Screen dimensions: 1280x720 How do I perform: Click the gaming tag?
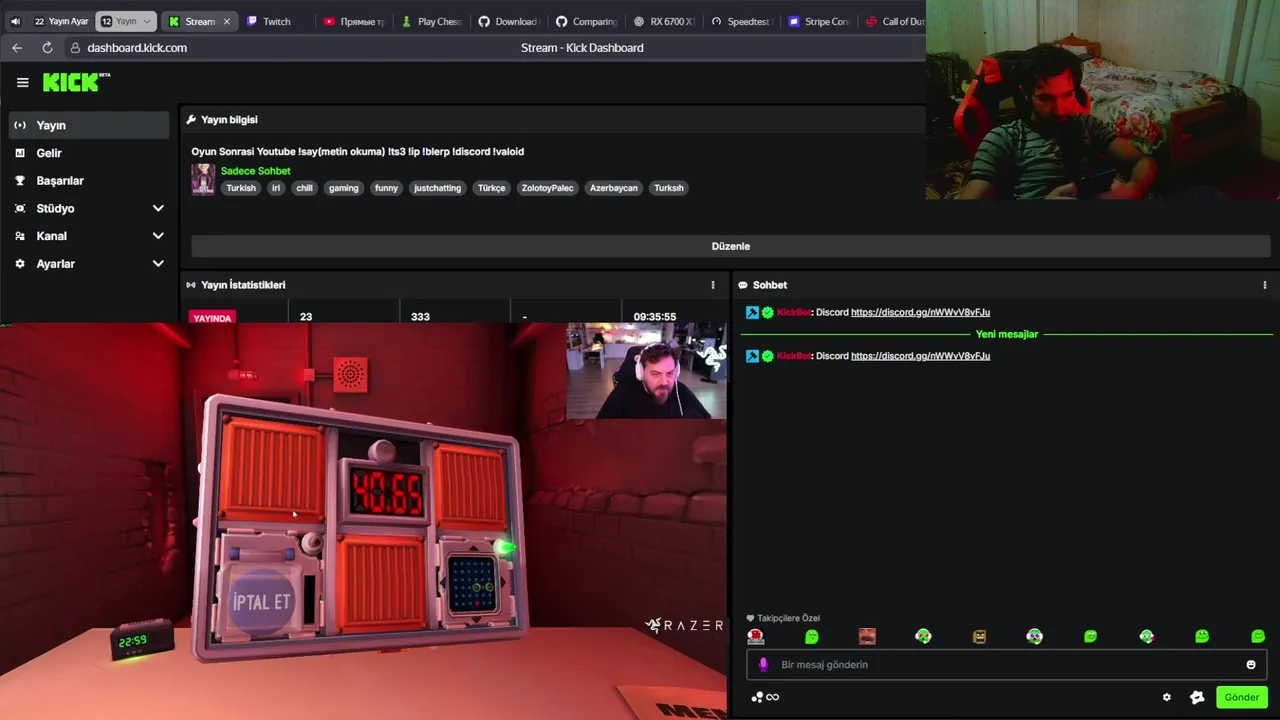pyautogui.click(x=343, y=188)
